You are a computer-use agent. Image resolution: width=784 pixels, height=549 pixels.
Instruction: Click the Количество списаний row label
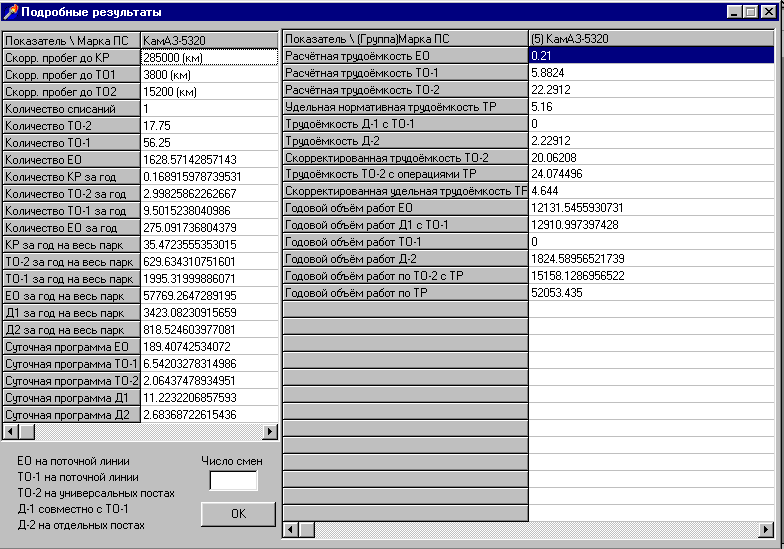coord(72,108)
